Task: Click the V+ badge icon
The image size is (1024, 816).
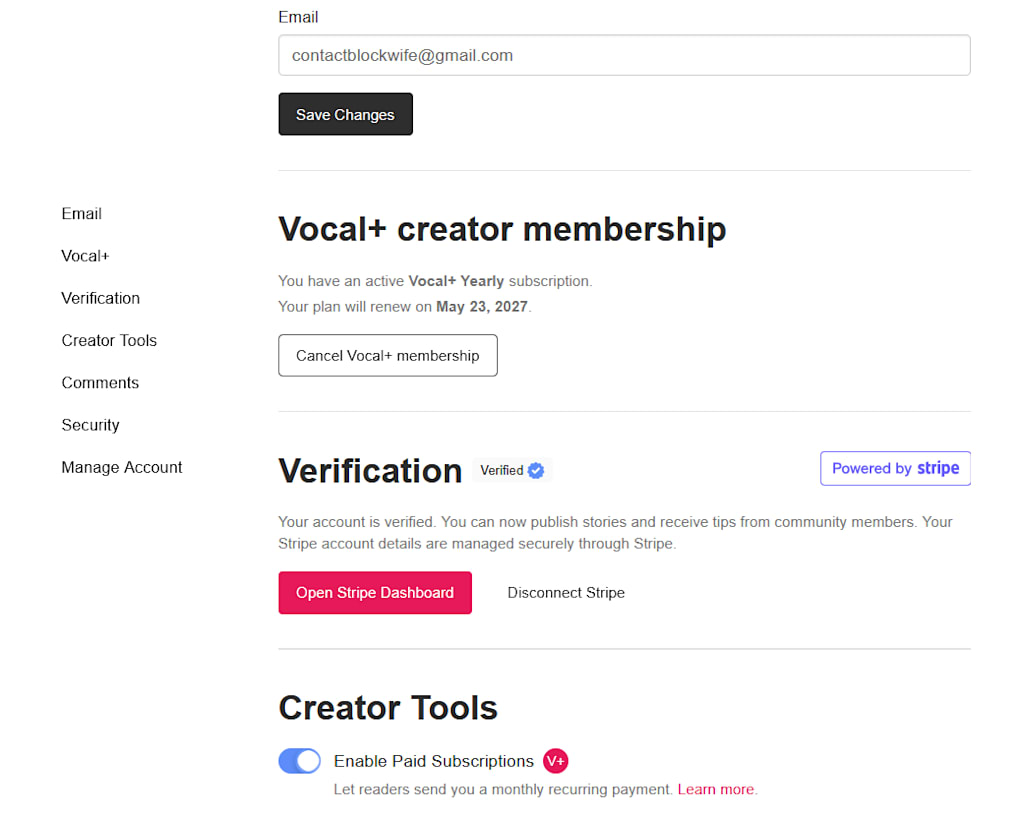Action: 556,761
